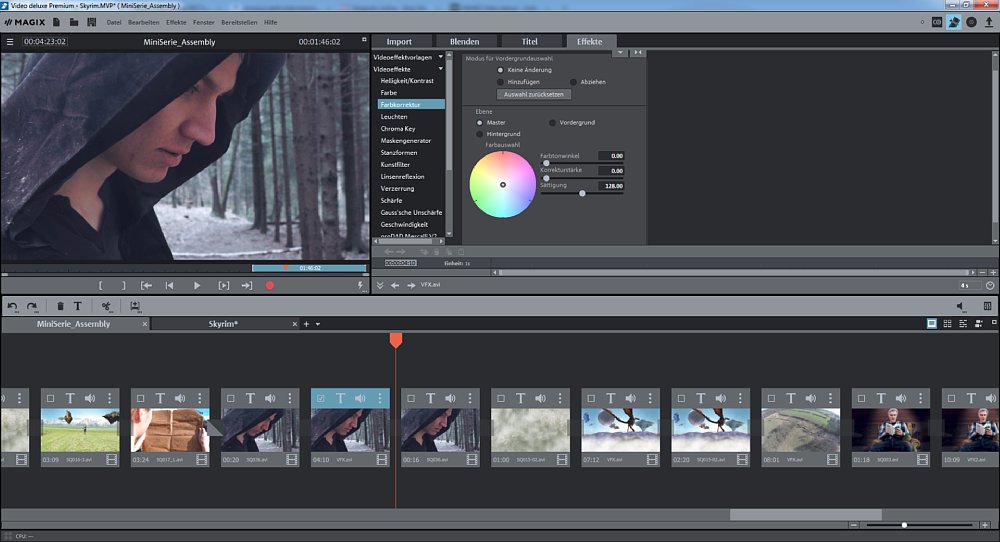Select the title editor T icon
The width and height of the screenshot is (1000, 542).
(78, 306)
